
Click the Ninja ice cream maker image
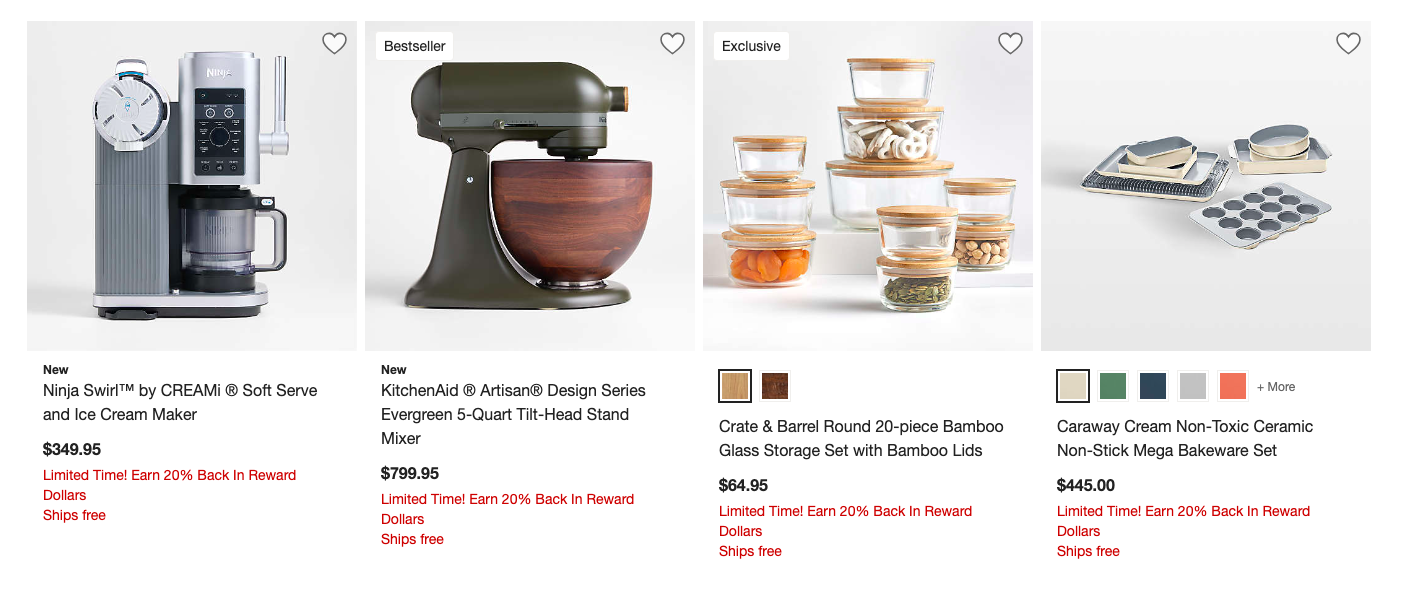tap(191, 186)
